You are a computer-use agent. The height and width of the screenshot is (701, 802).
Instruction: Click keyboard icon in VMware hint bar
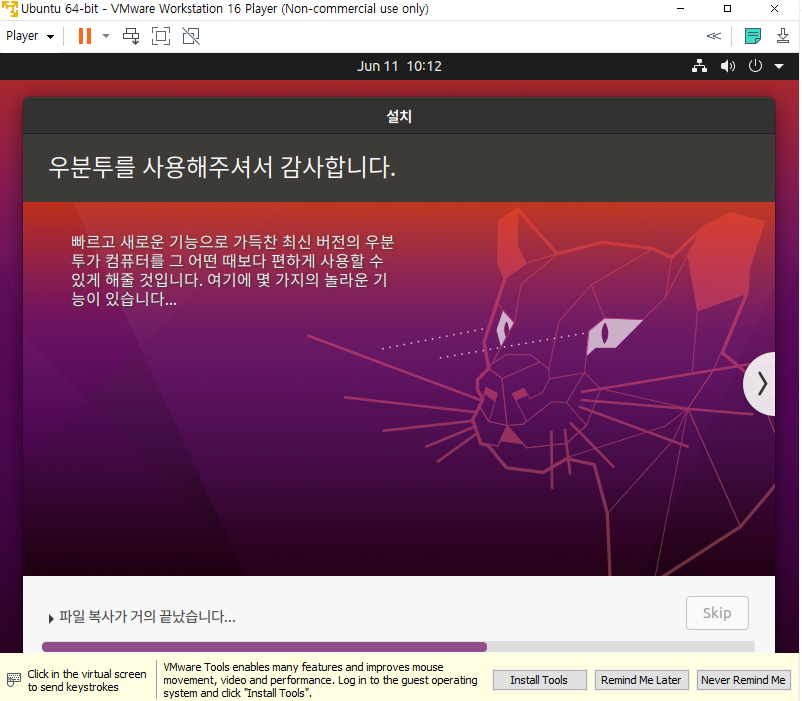[14, 680]
